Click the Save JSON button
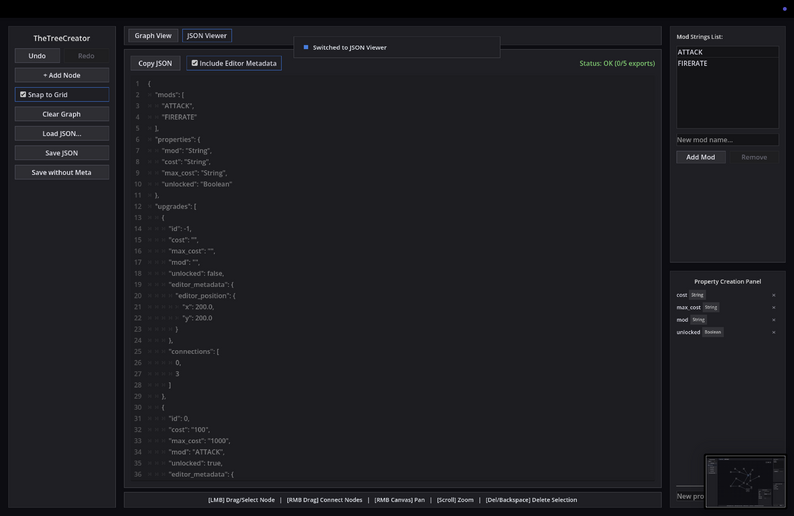The height and width of the screenshot is (516, 794). coord(62,153)
